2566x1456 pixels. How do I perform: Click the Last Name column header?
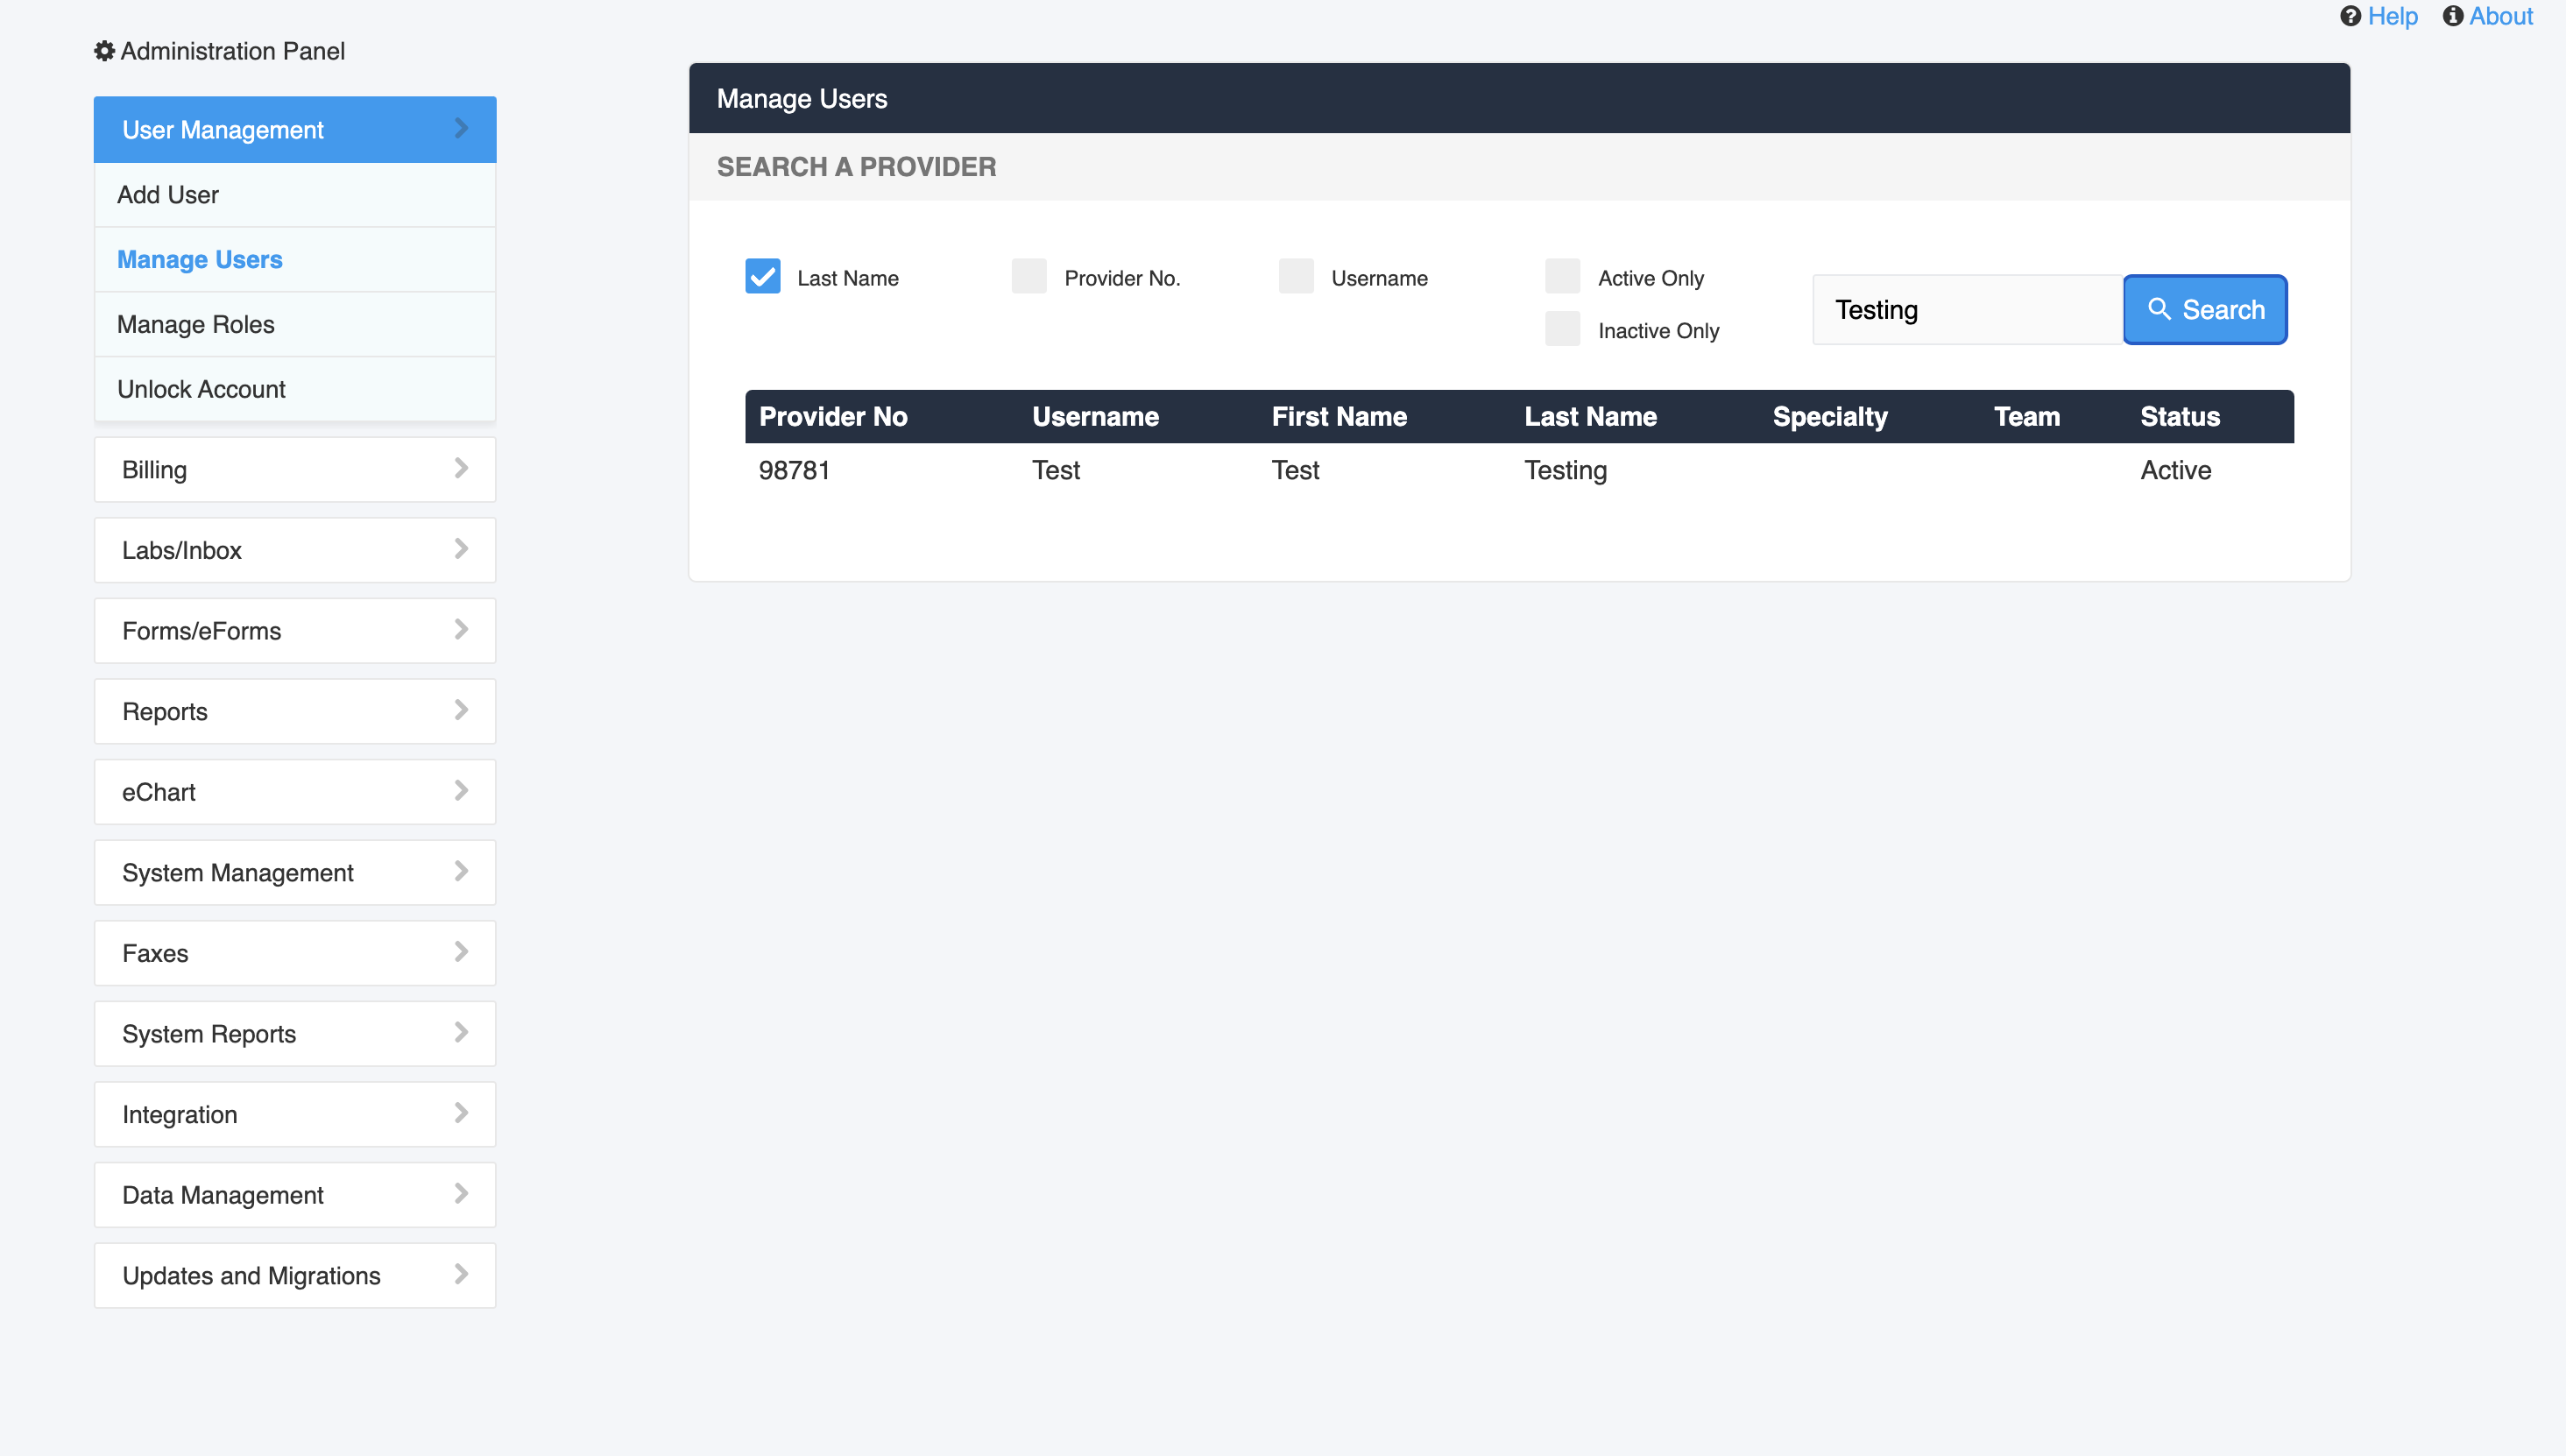coord(1590,417)
